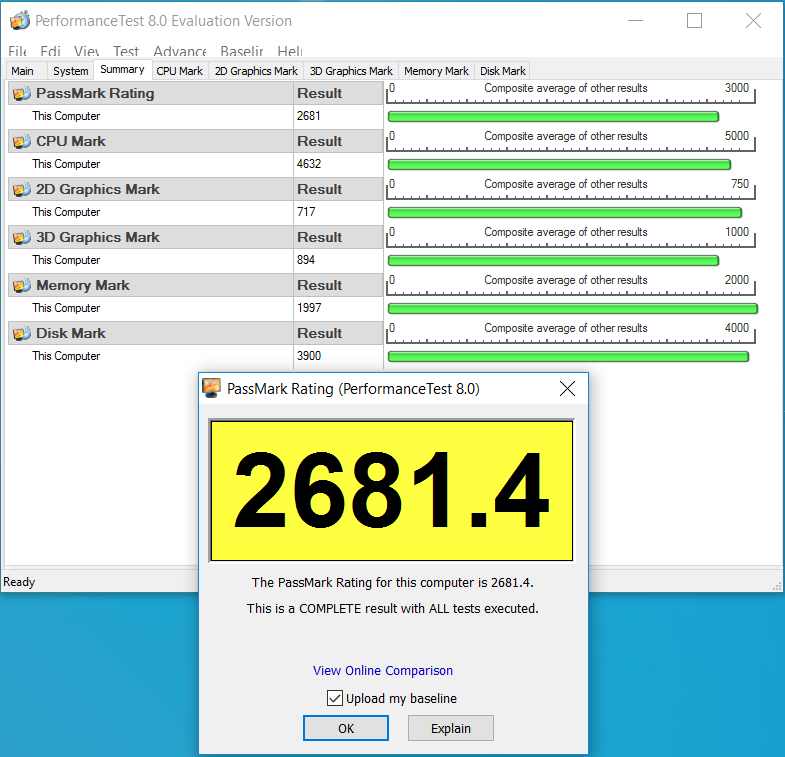Click This Computer under Disk Mark
Image resolution: width=785 pixels, height=757 pixels.
coord(66,356)
